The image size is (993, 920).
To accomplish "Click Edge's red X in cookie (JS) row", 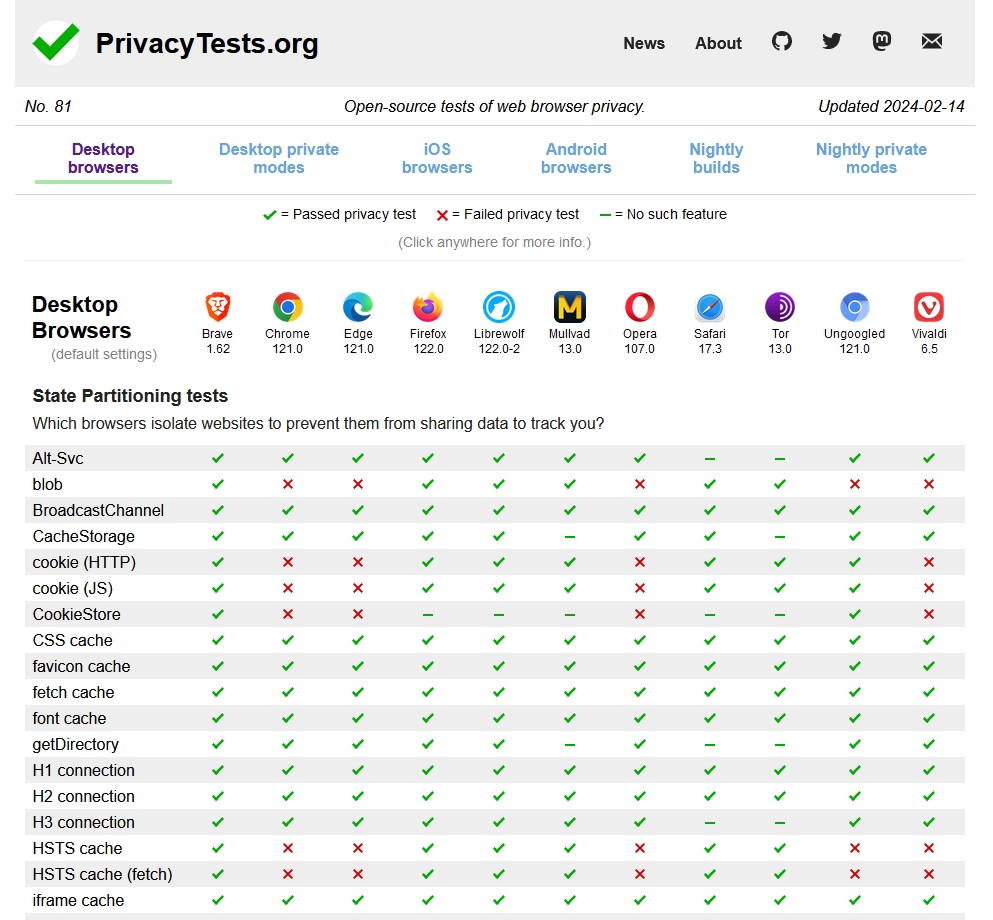I will point(358,588).
